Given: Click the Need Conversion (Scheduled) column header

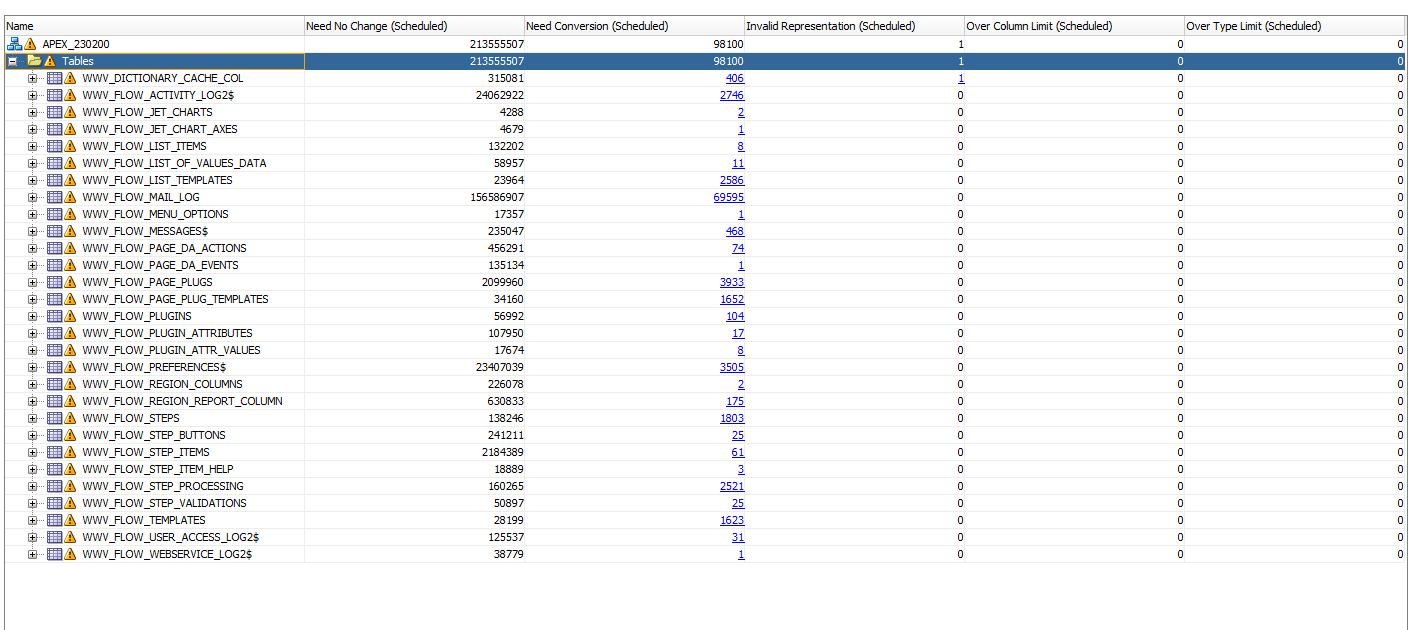Looking at the screenshot, I should point(597,26).
